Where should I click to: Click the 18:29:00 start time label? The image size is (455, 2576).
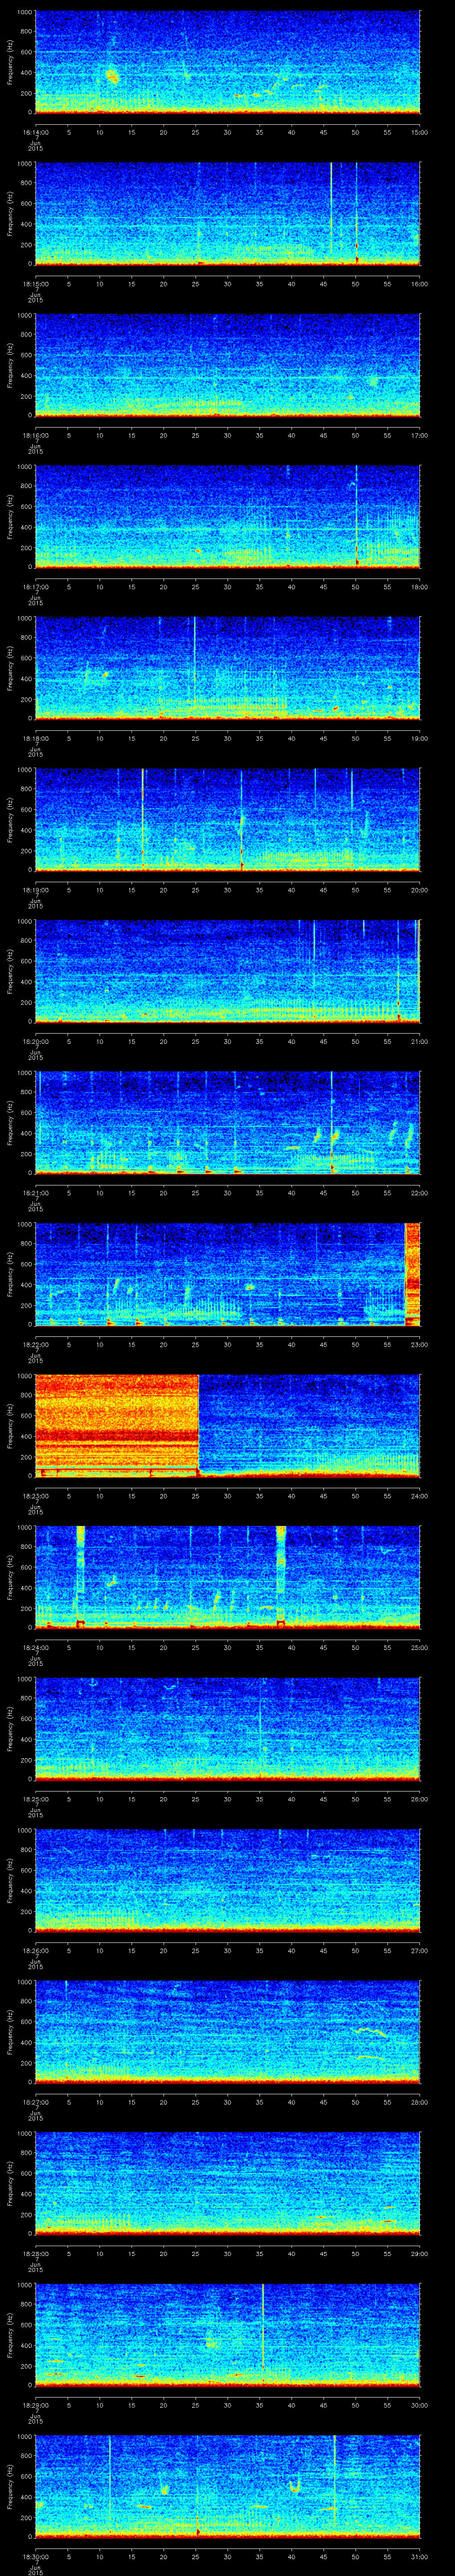tap(35, 2405)
